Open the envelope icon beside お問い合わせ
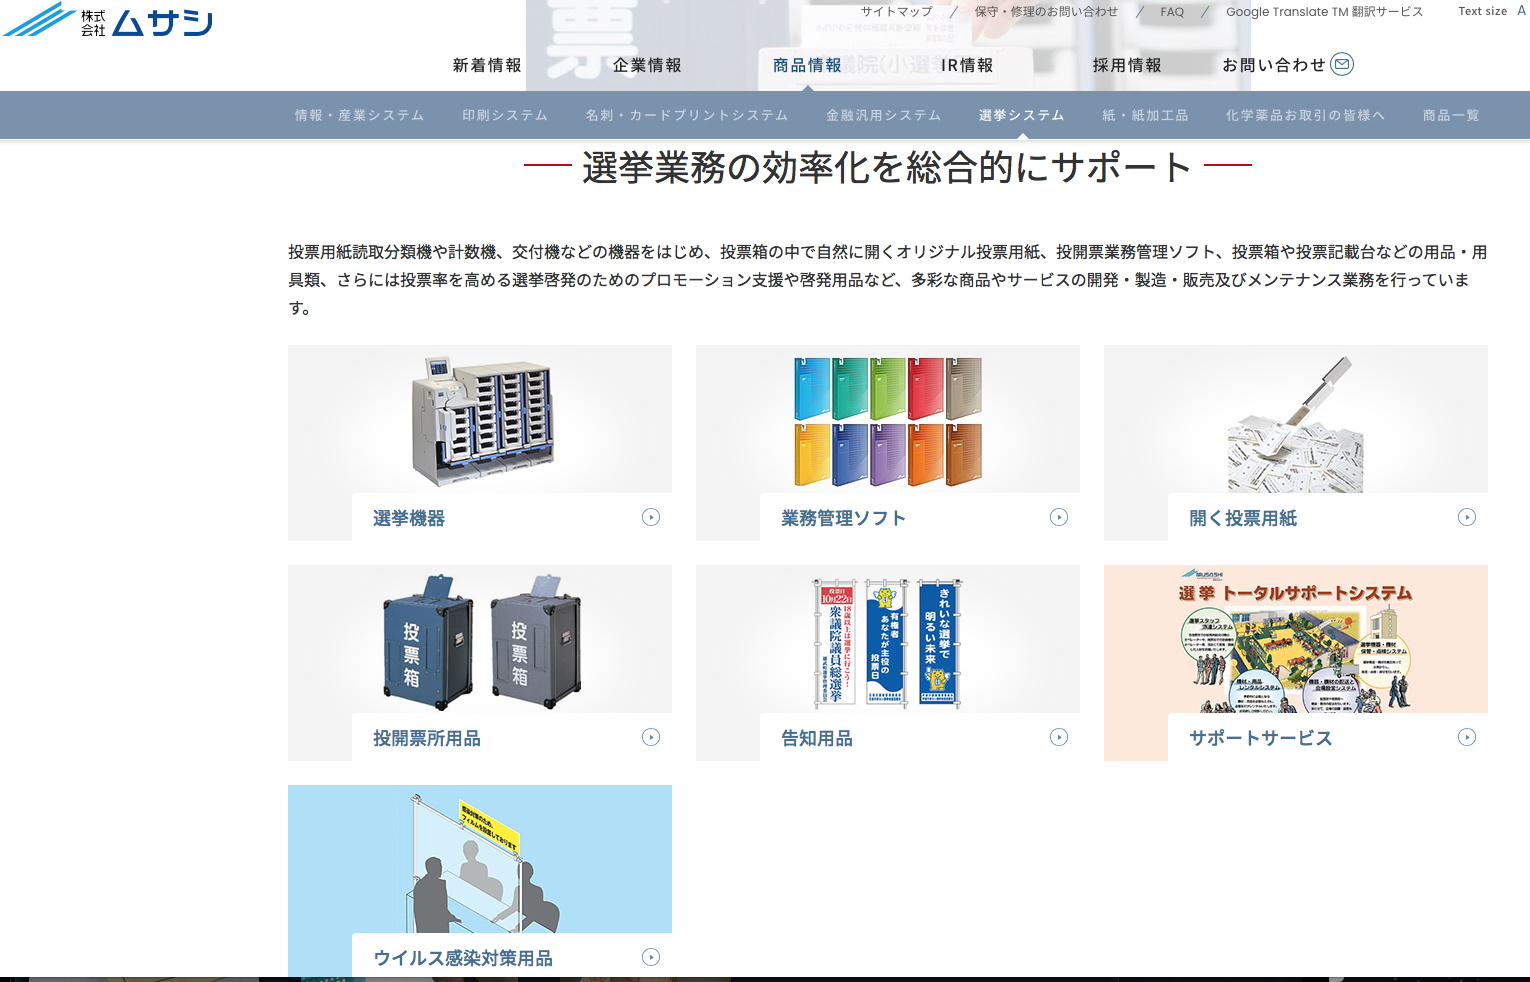Screen dimensions: 1530x982 (x=1342, y=64)
